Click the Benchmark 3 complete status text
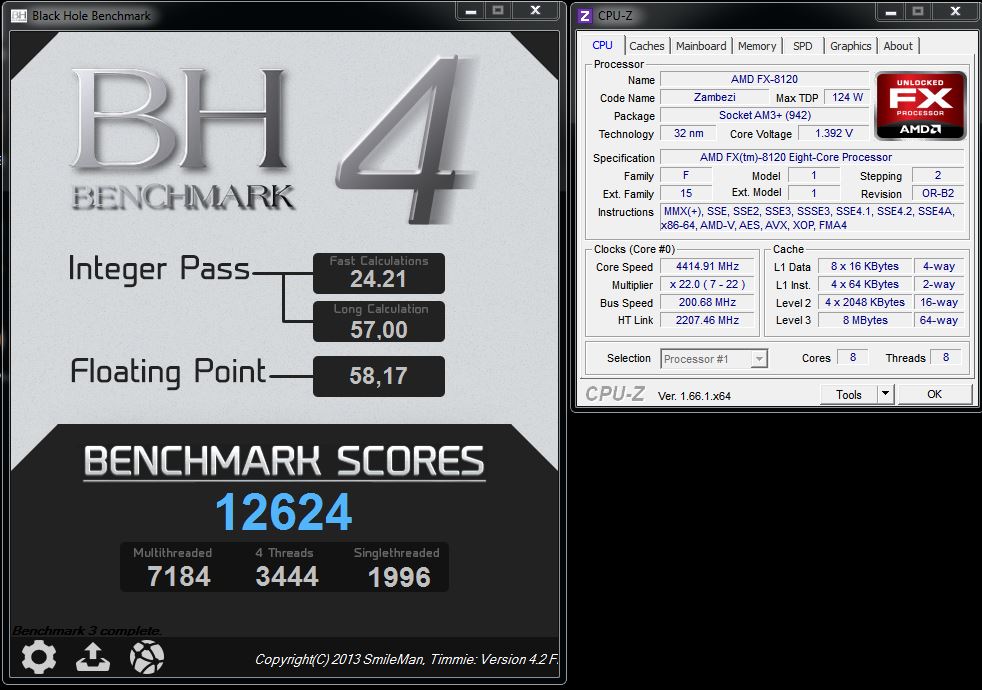 pos(86,631)
